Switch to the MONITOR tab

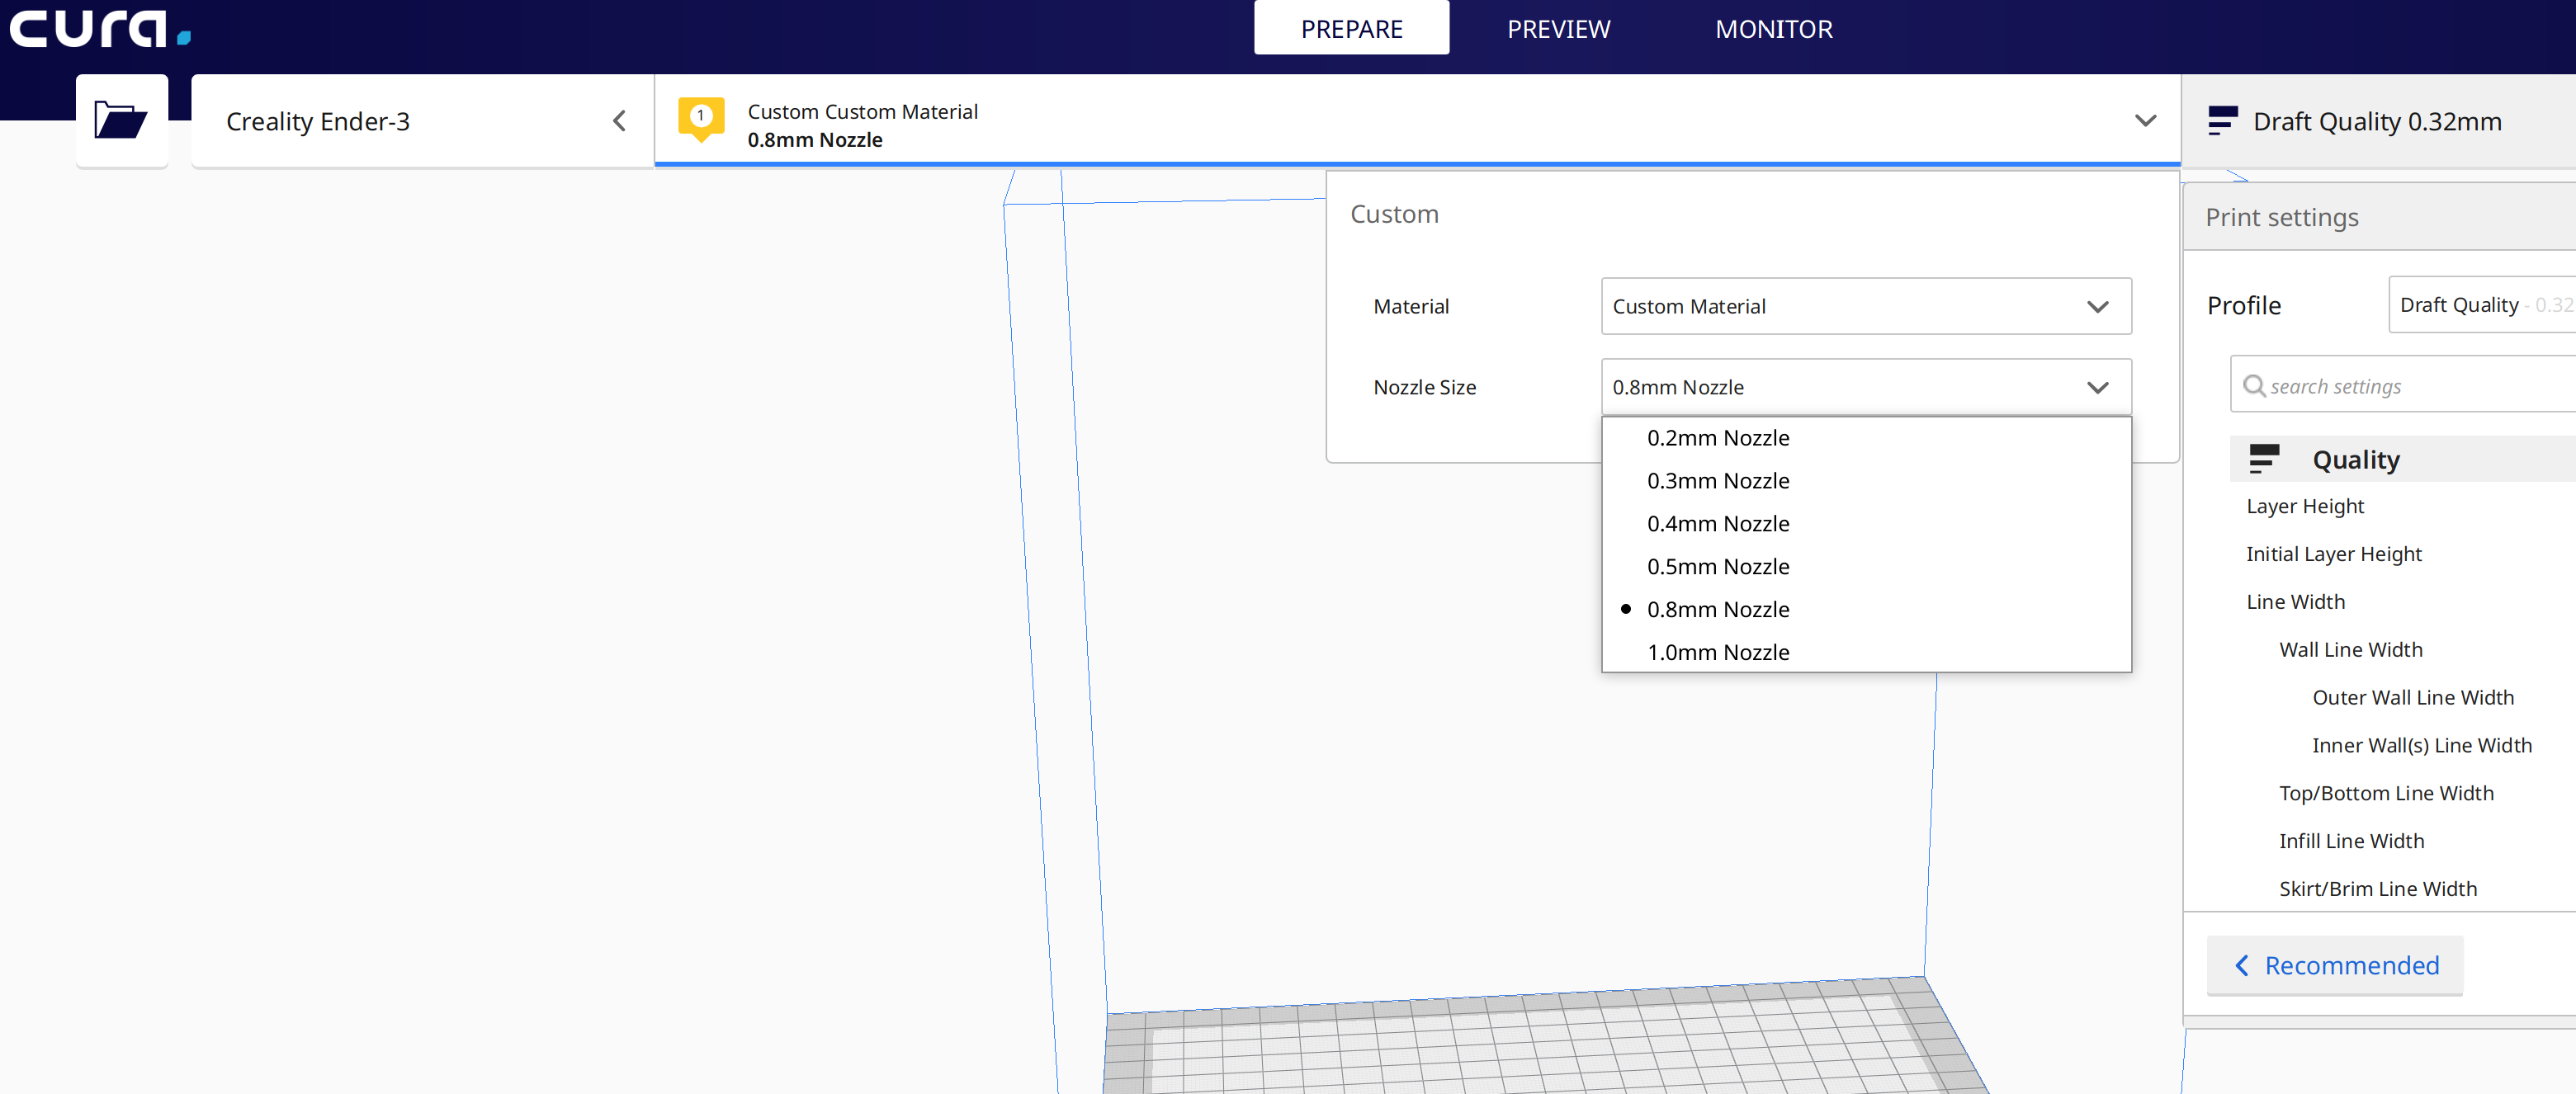pyautogui.click(x=1772, y=28)
